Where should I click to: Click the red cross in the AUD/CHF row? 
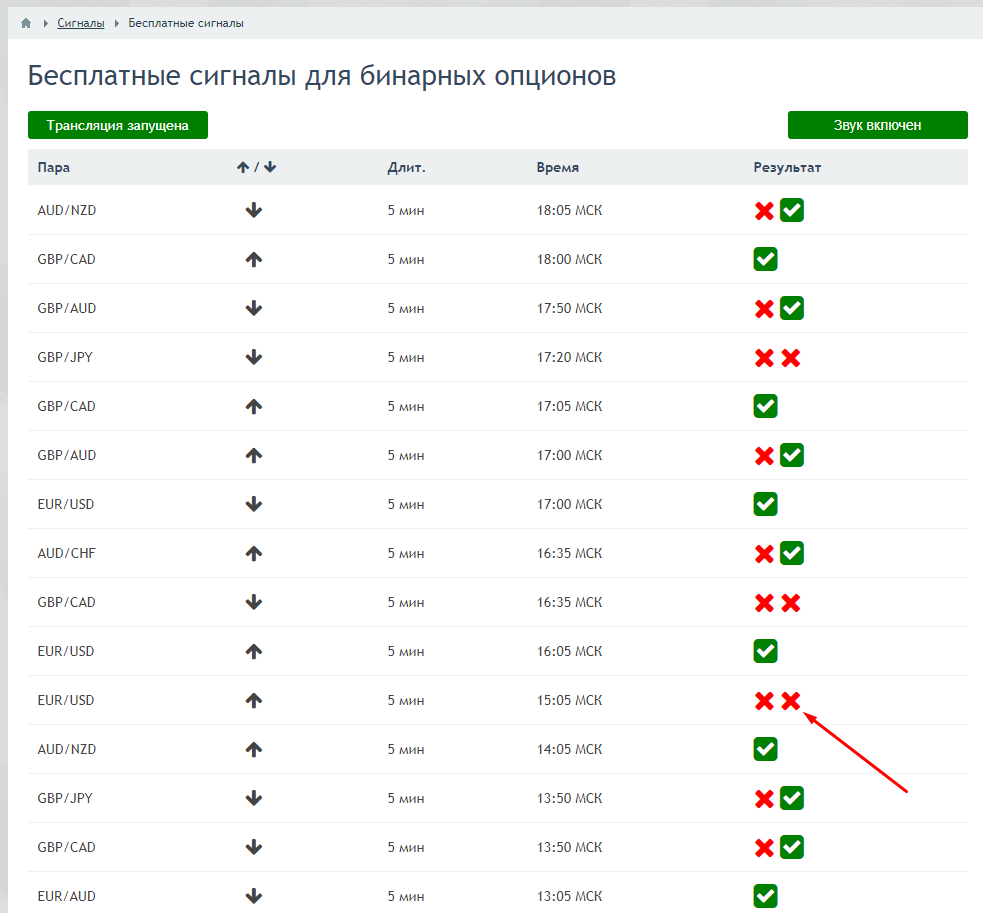point(764,554)
